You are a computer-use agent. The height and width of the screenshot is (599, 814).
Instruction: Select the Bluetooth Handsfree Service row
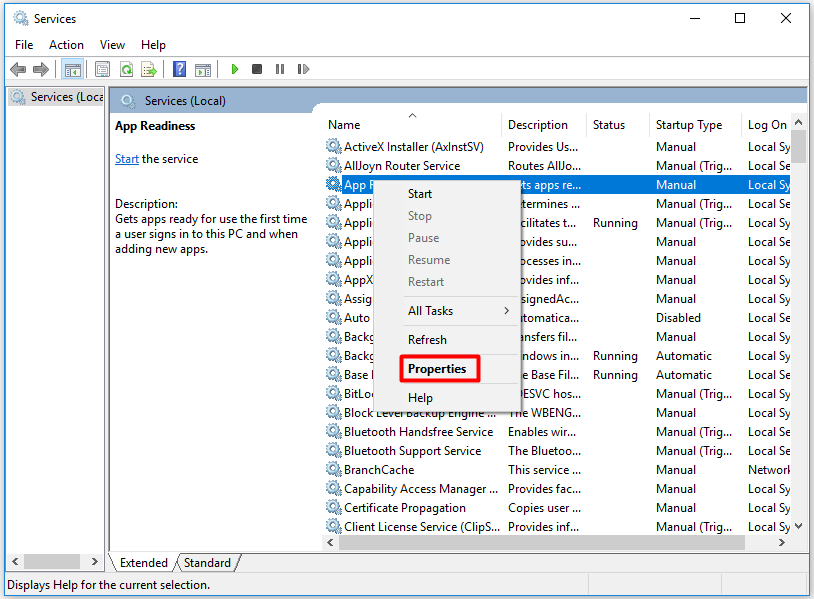click(558, 431)
